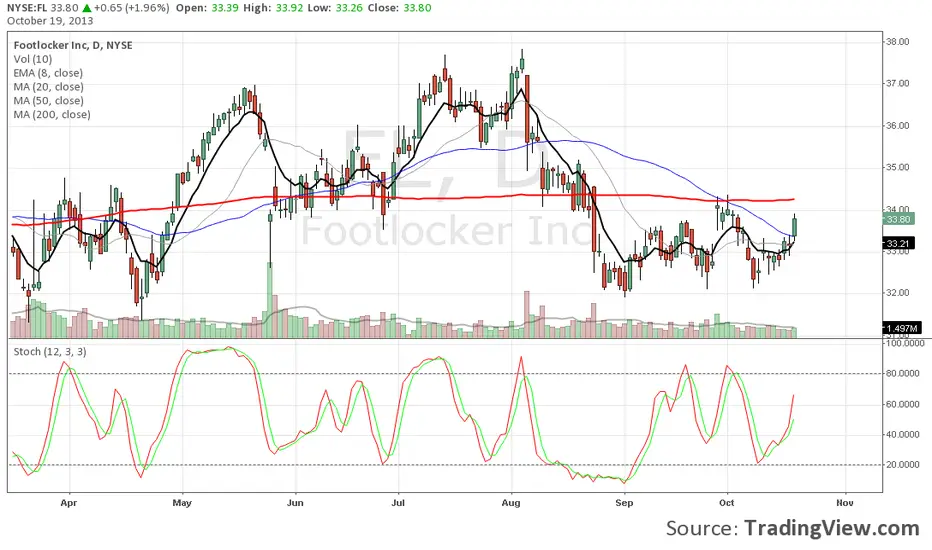This screenshot has height=550, width=932.
Task: Click the 40.0000 stochastic axis label
Action: 903,435
